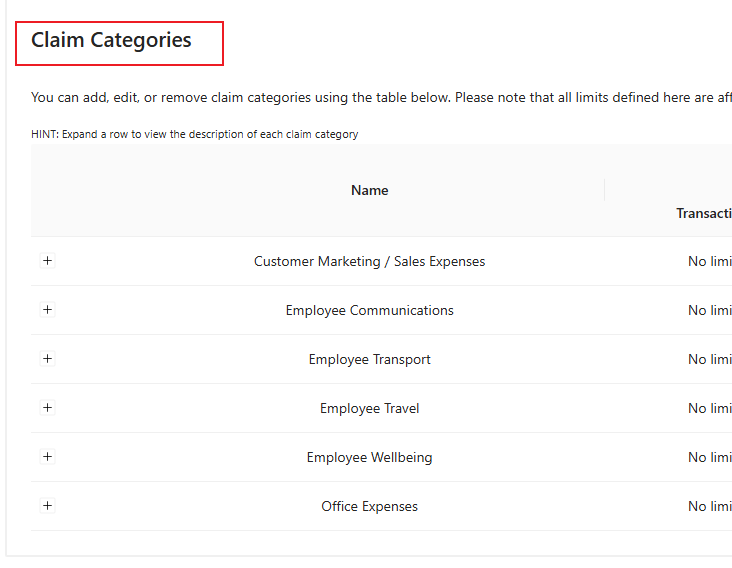
Task: Click the HINT text about expanding rows
Action: (194, 134)
